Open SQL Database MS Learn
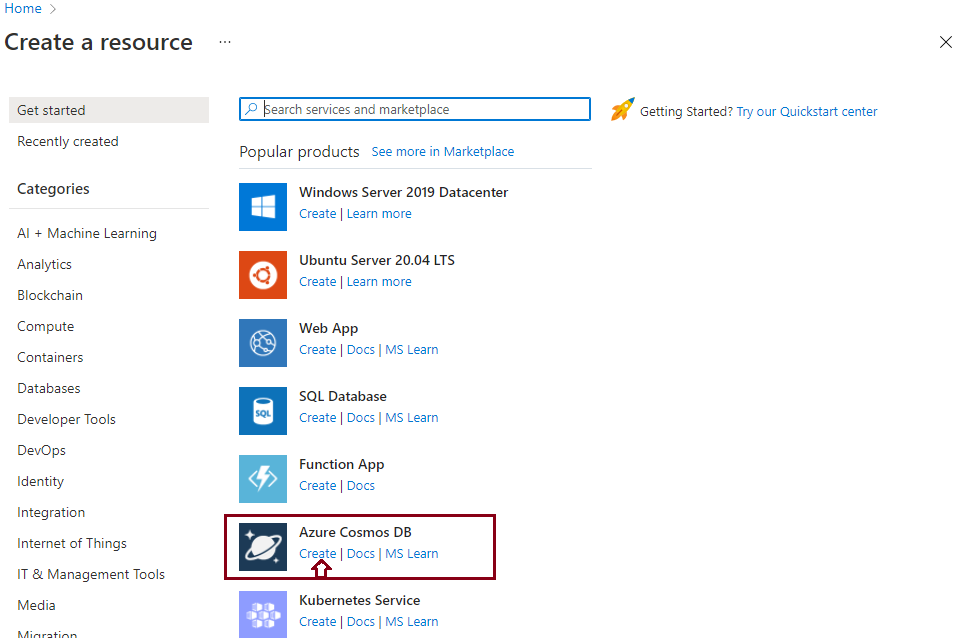The image size is (960, 638). coord(411,418)
